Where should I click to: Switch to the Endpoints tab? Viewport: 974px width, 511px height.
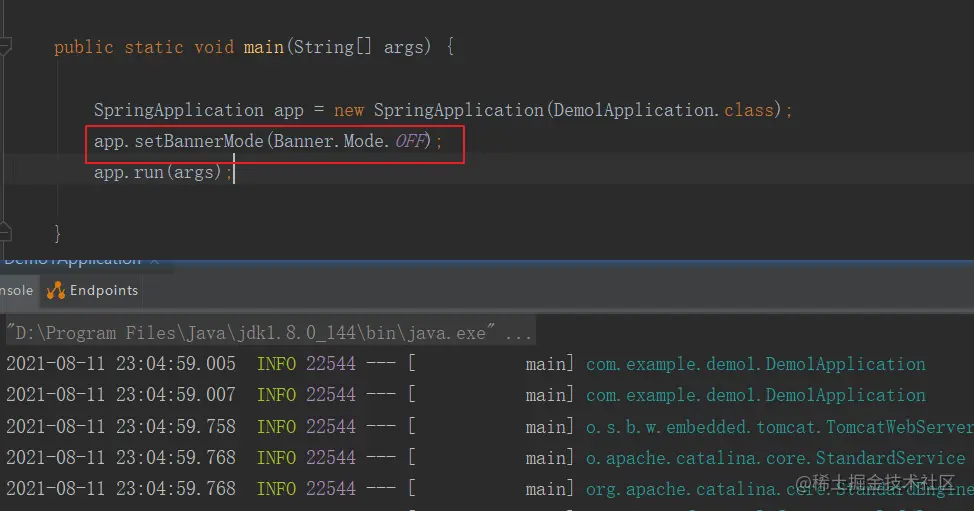(93, 291)
